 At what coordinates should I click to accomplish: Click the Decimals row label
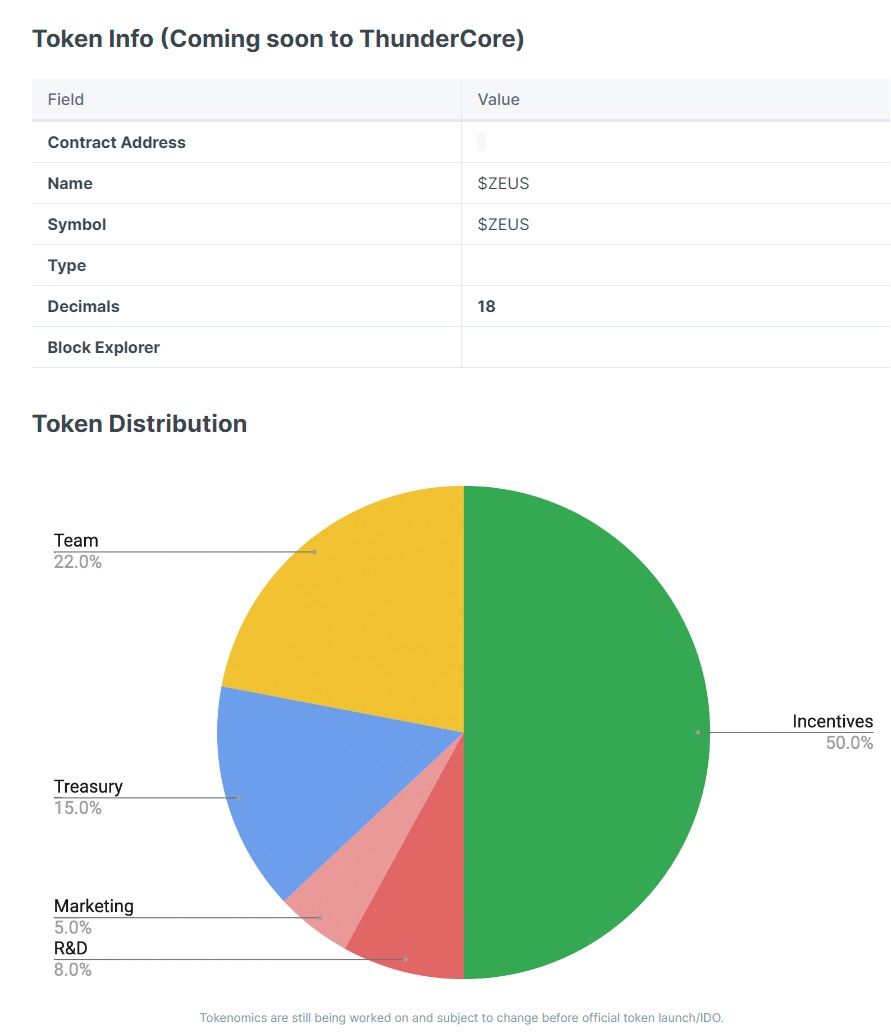pyautogui.click(x=83, y=306)
